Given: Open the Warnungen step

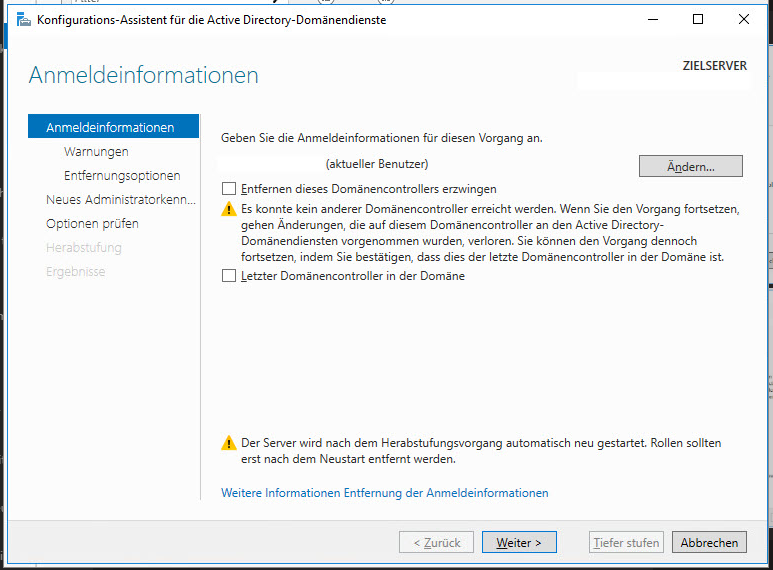Looking at the screenshot, I should click(x=96, y=151).
